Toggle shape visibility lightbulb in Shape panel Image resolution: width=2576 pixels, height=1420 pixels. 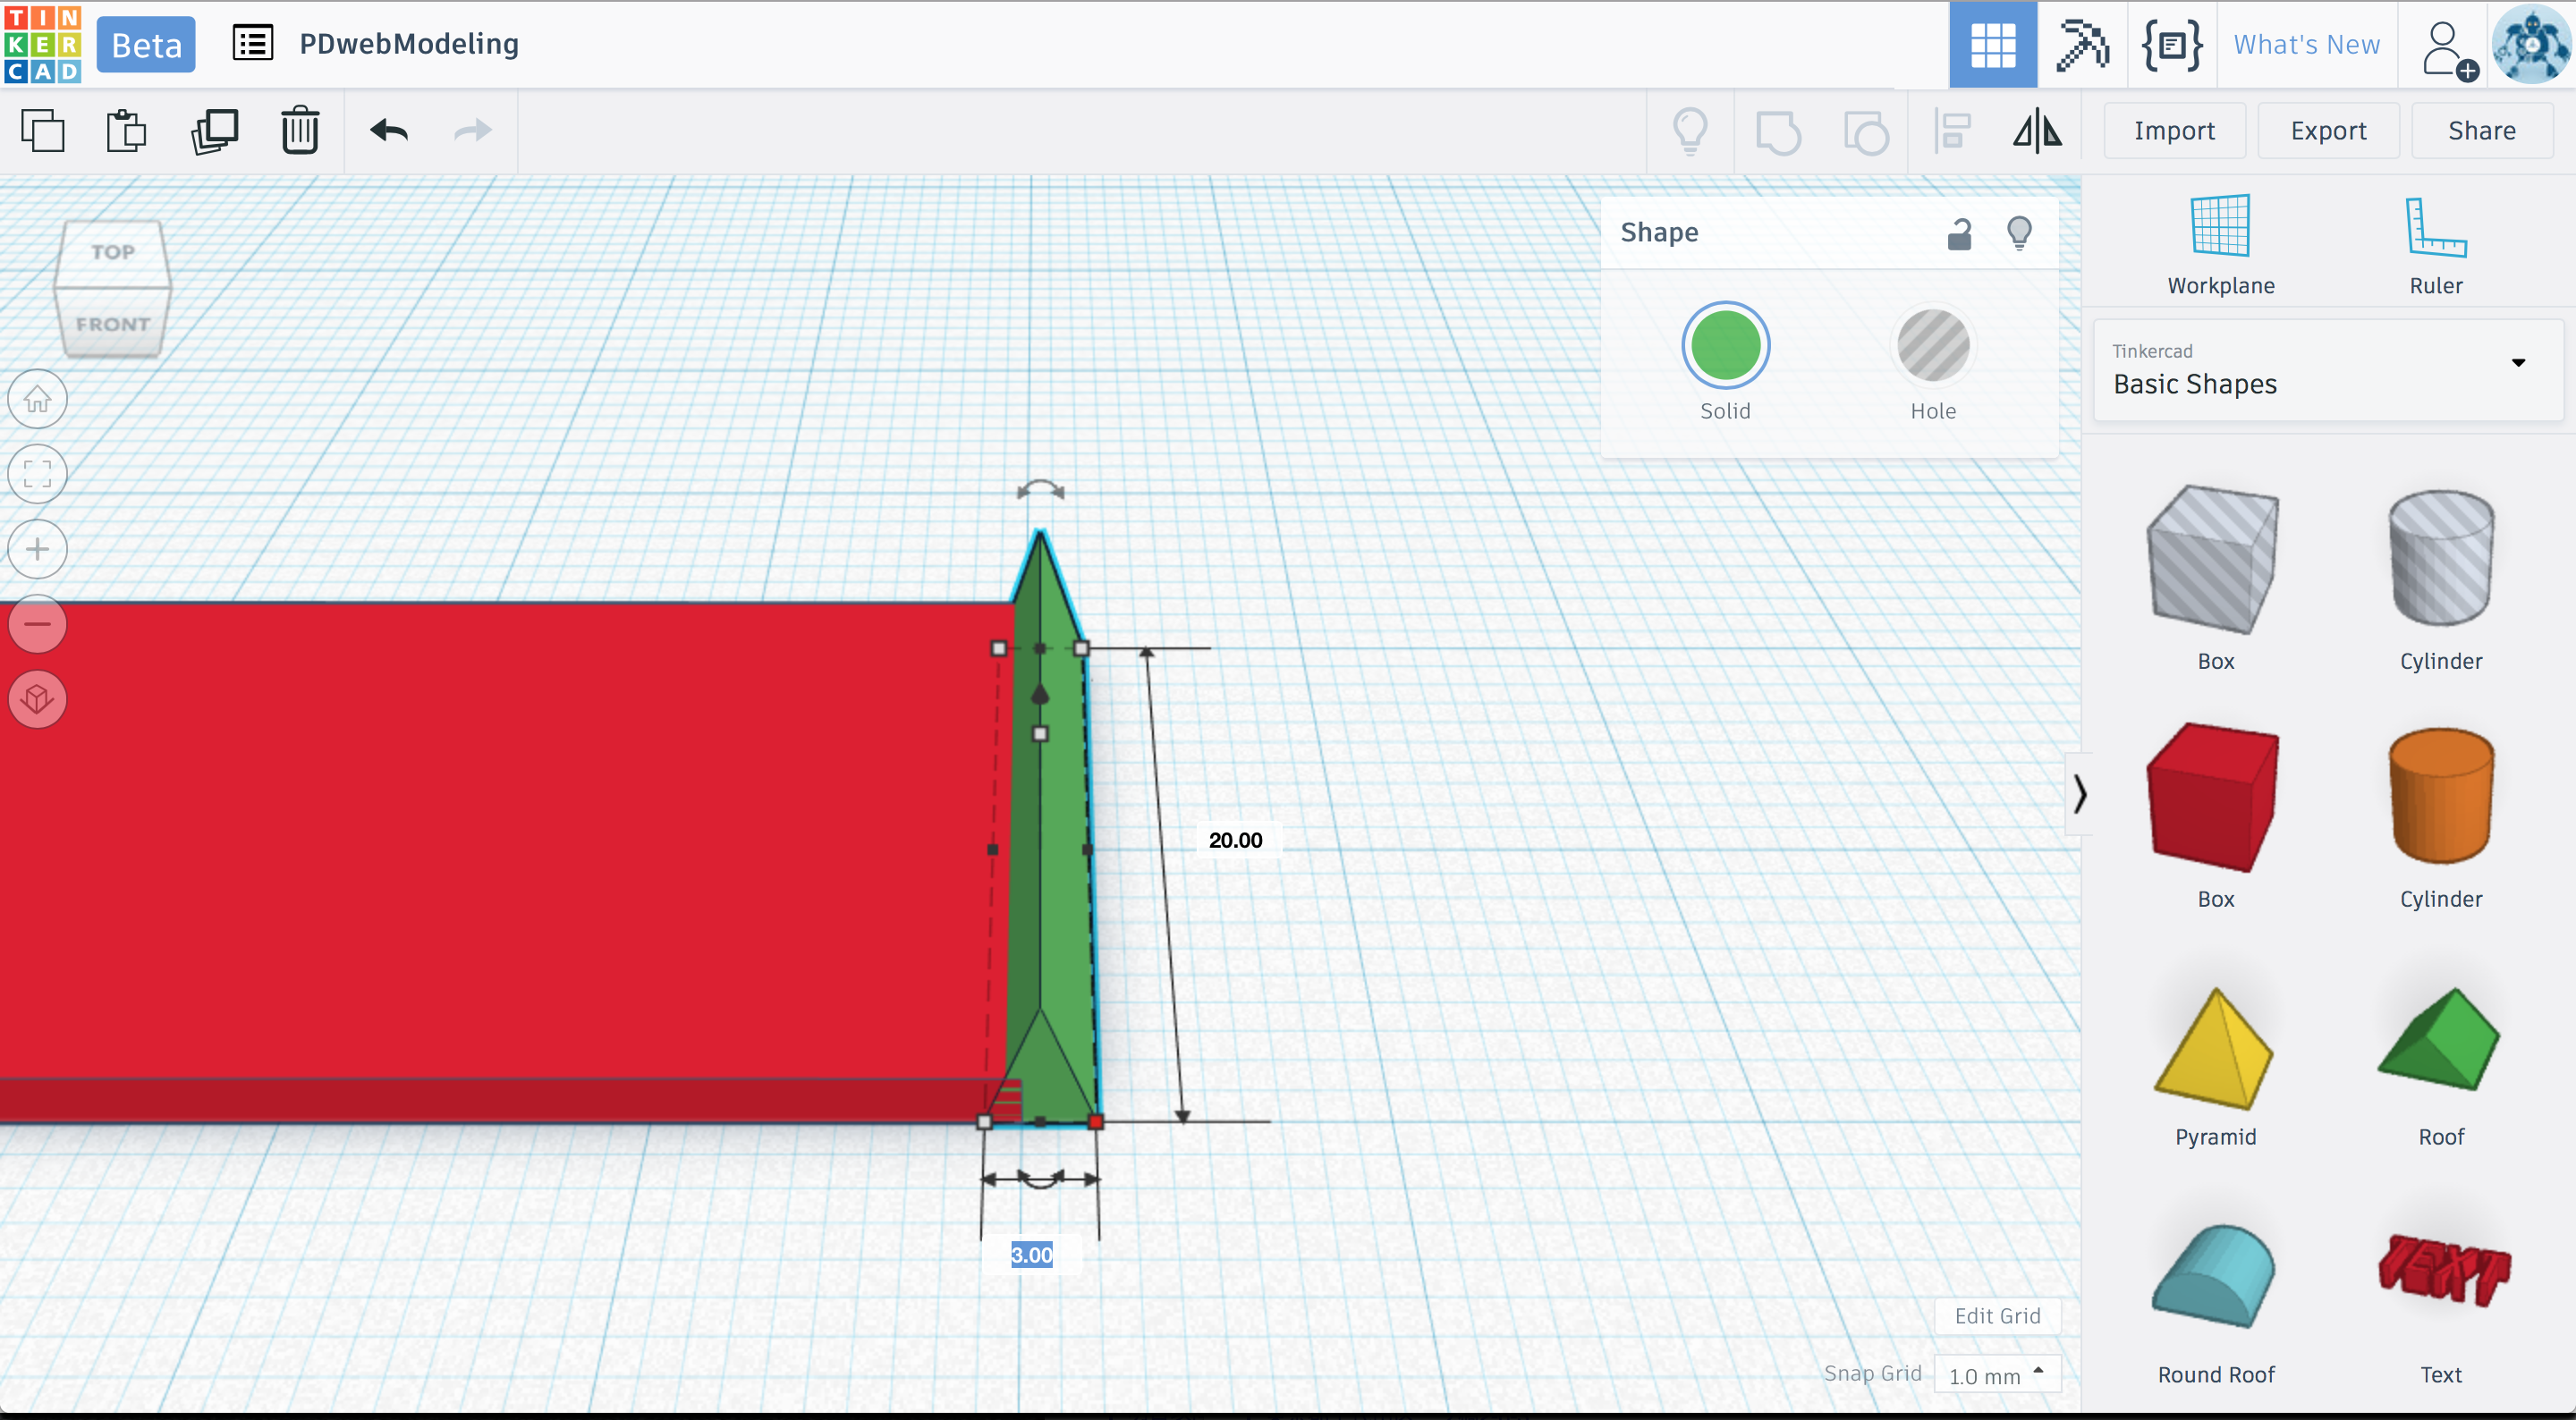click(2019, 233)
